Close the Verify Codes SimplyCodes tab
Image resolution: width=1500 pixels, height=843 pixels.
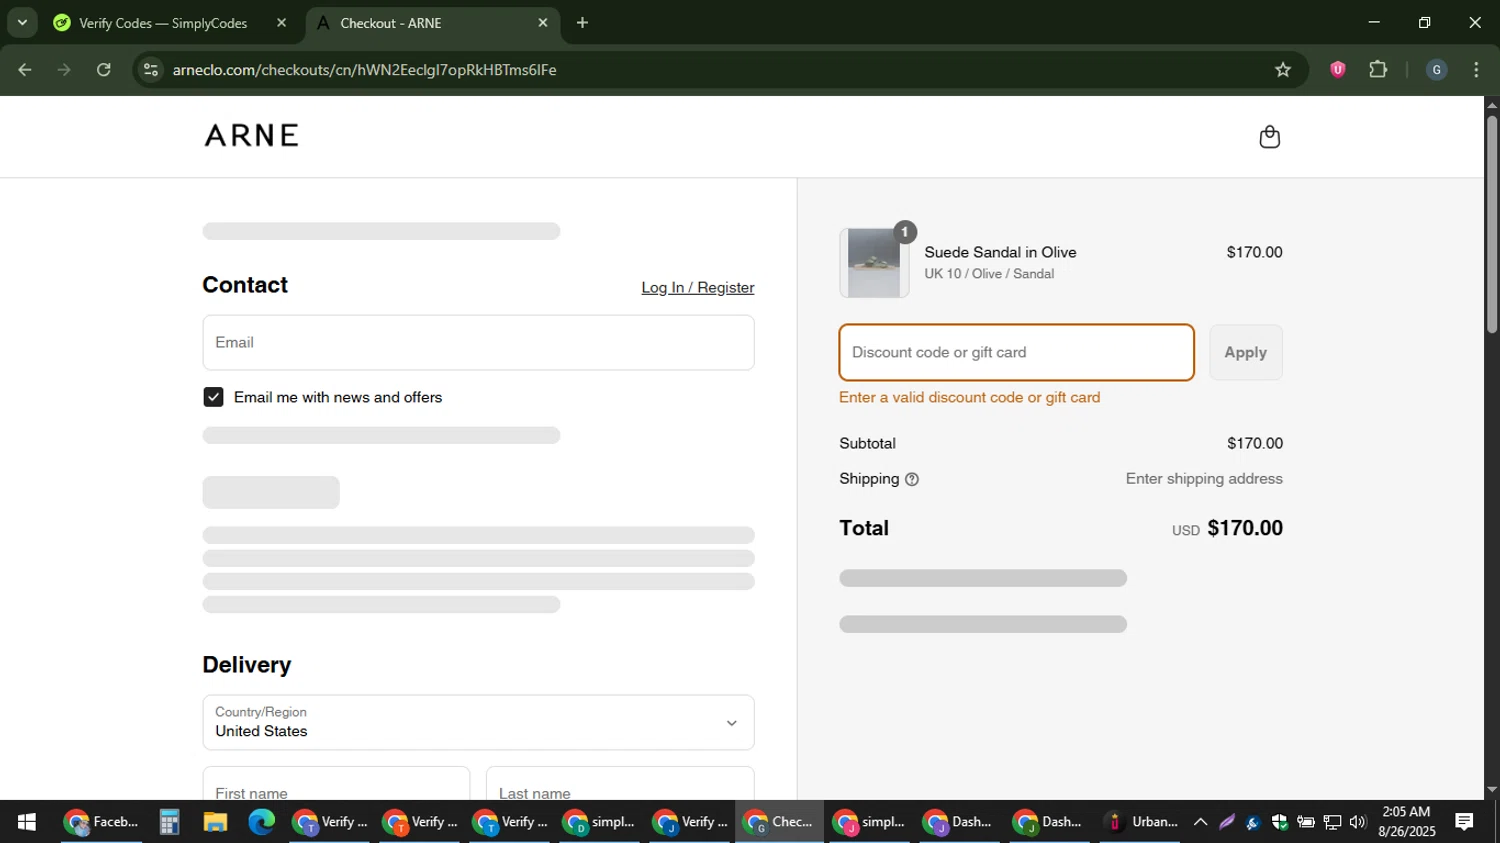point(281,22)
